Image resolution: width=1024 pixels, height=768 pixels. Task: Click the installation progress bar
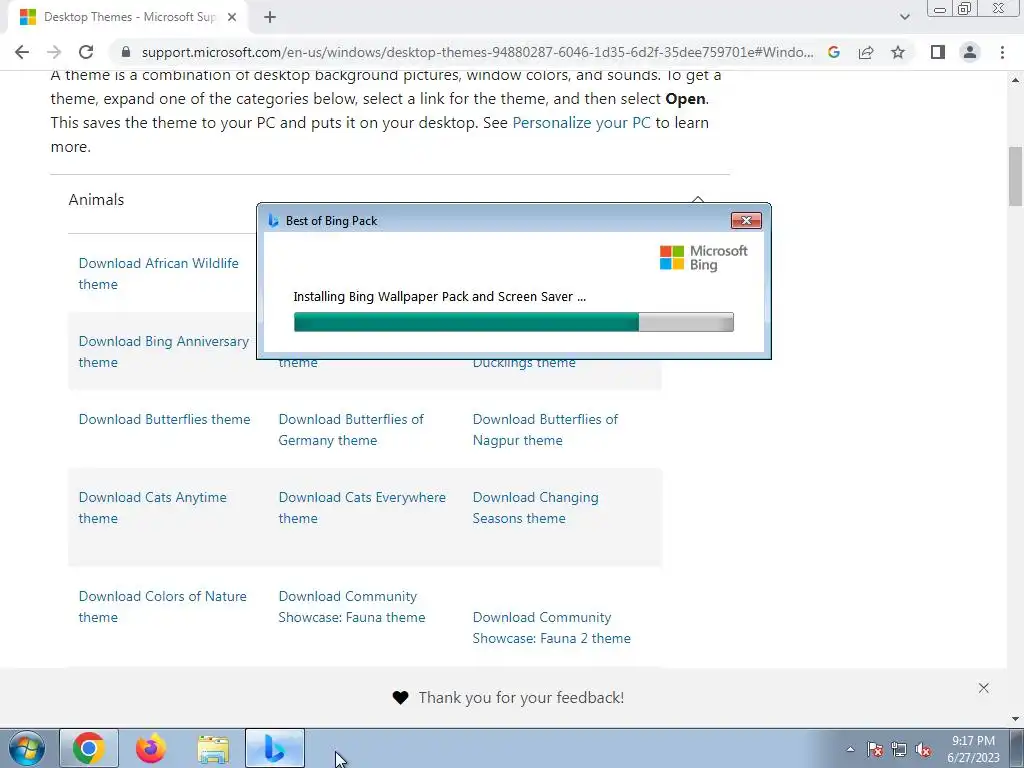(x=513, y=322)
